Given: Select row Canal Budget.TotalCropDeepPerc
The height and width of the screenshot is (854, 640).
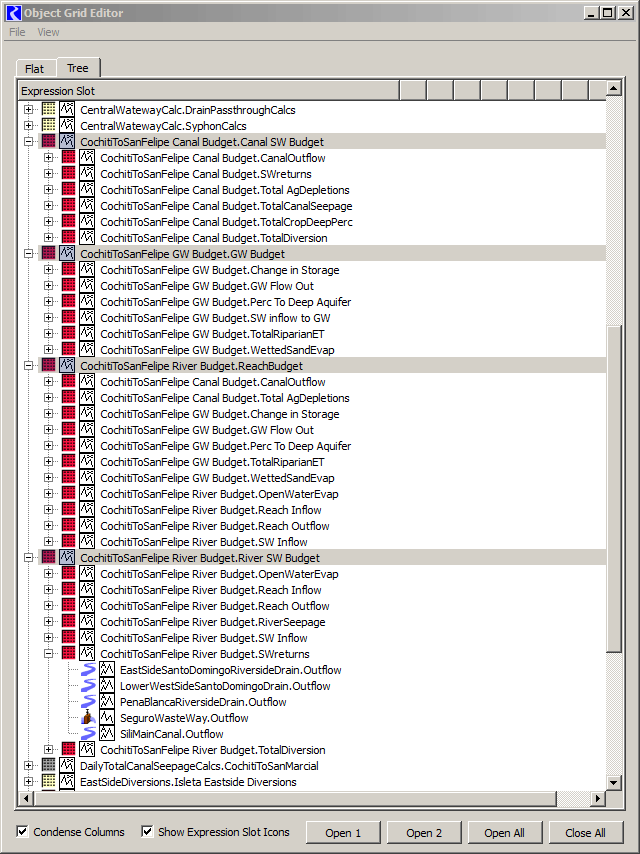Looking at the screenshot, I should coord(226,222).
